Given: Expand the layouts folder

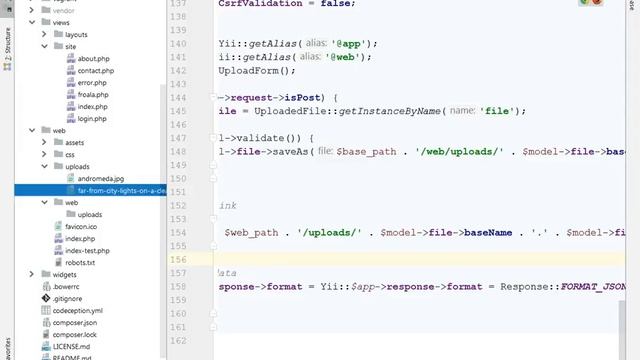Looking at the screenshot, I should pos(44,34).
